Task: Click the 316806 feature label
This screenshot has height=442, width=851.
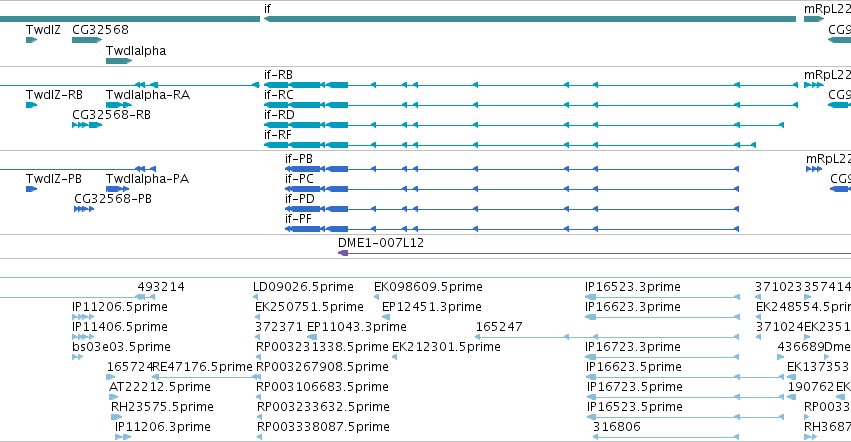Action: (617, 427)
